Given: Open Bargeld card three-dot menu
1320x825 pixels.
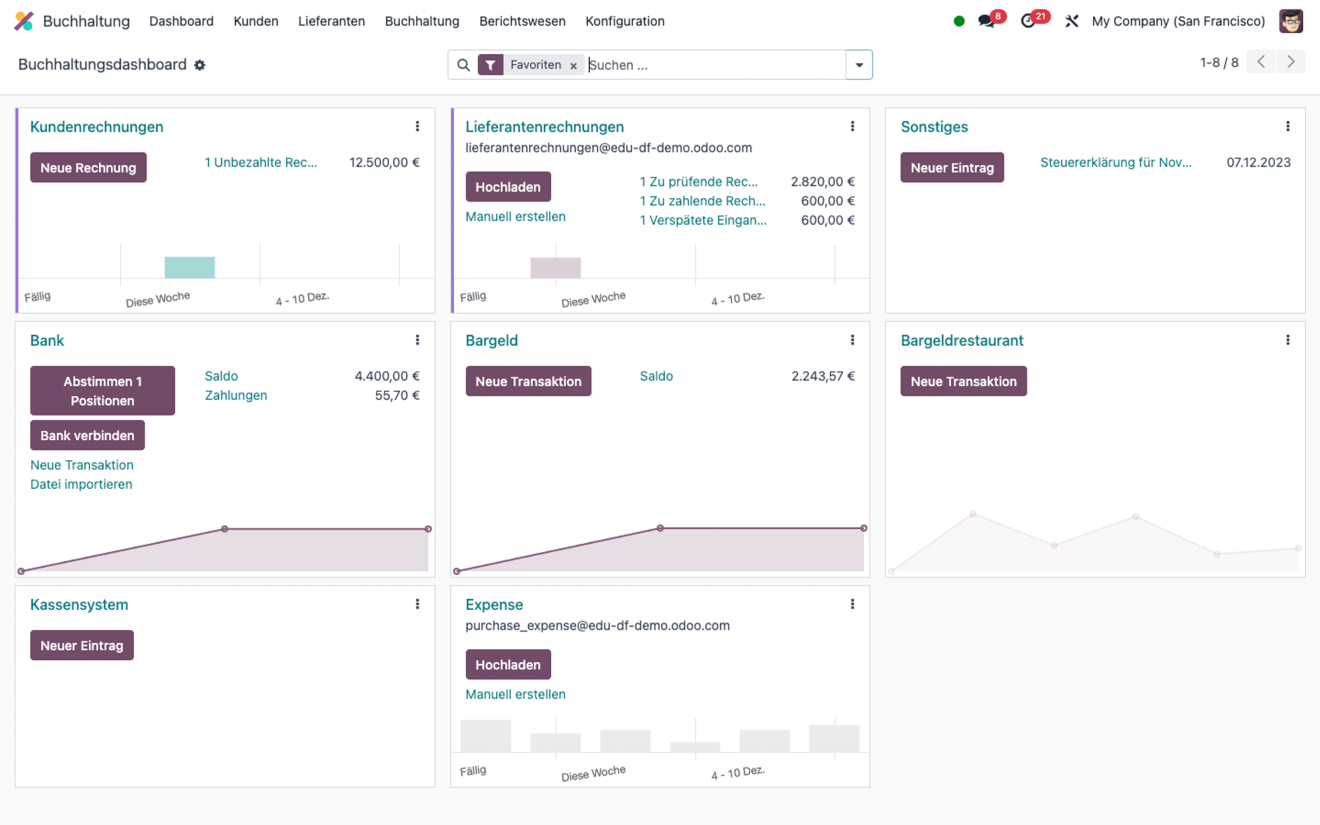Looking at the screenshot, I should pos(853,341).
